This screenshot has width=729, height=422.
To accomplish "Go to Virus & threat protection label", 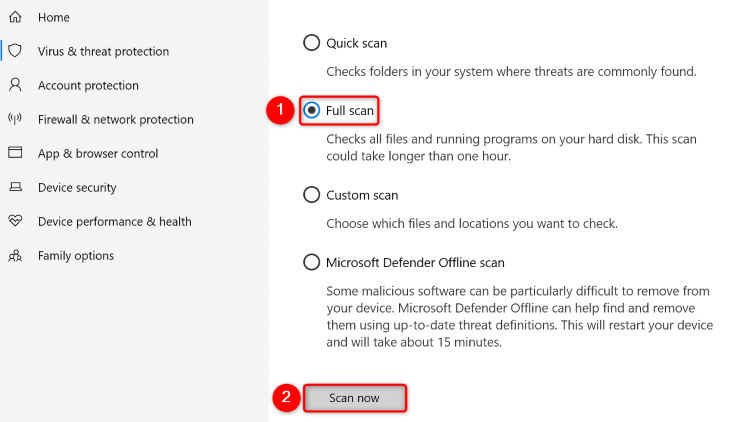I will [103, 51].
